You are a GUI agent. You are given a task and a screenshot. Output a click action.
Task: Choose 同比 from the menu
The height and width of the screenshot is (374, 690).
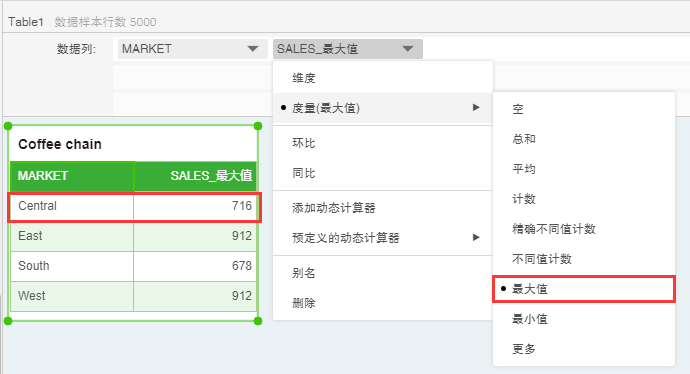[x=304, y=173]
